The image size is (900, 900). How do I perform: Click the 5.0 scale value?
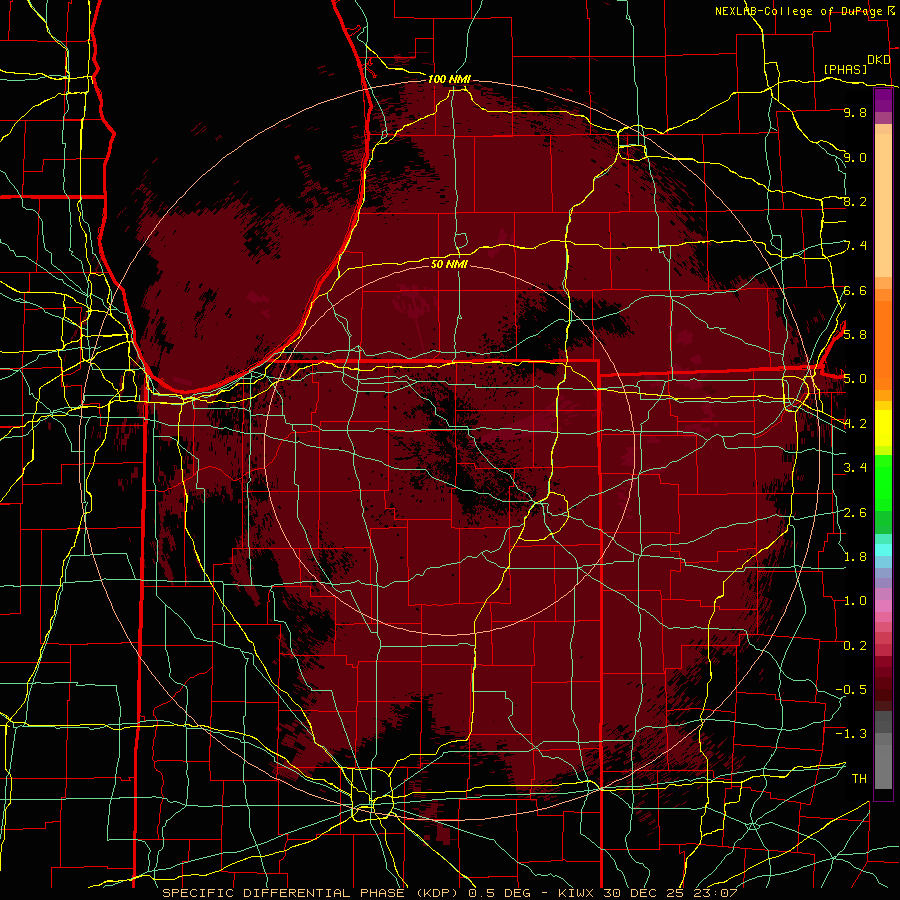pos(855,379)
